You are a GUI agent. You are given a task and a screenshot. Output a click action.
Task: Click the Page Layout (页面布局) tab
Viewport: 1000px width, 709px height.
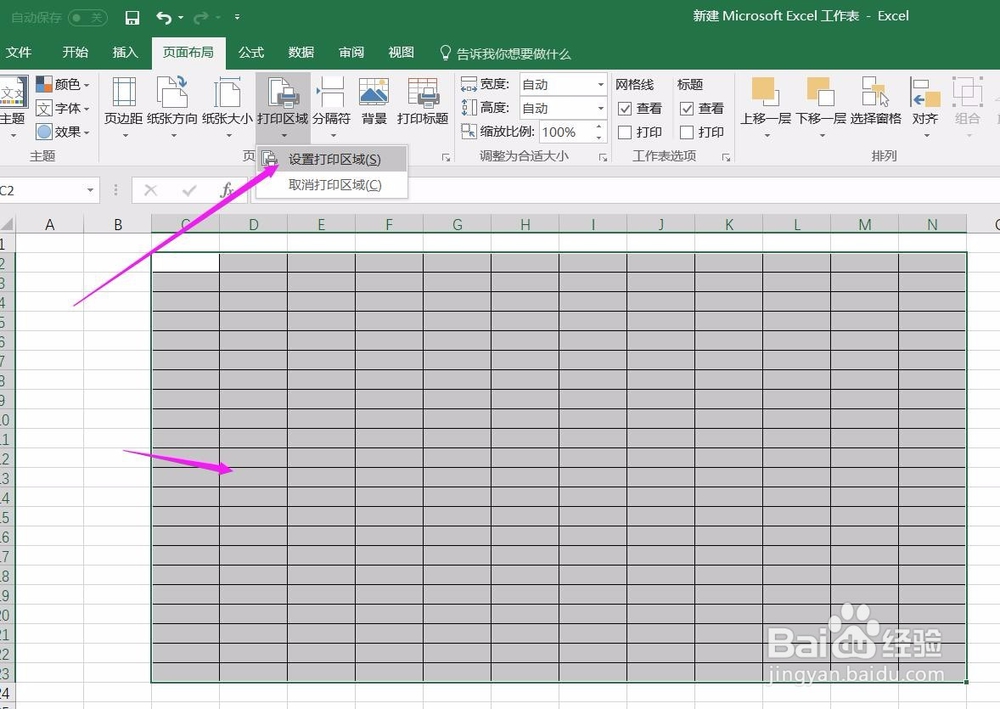188,52
